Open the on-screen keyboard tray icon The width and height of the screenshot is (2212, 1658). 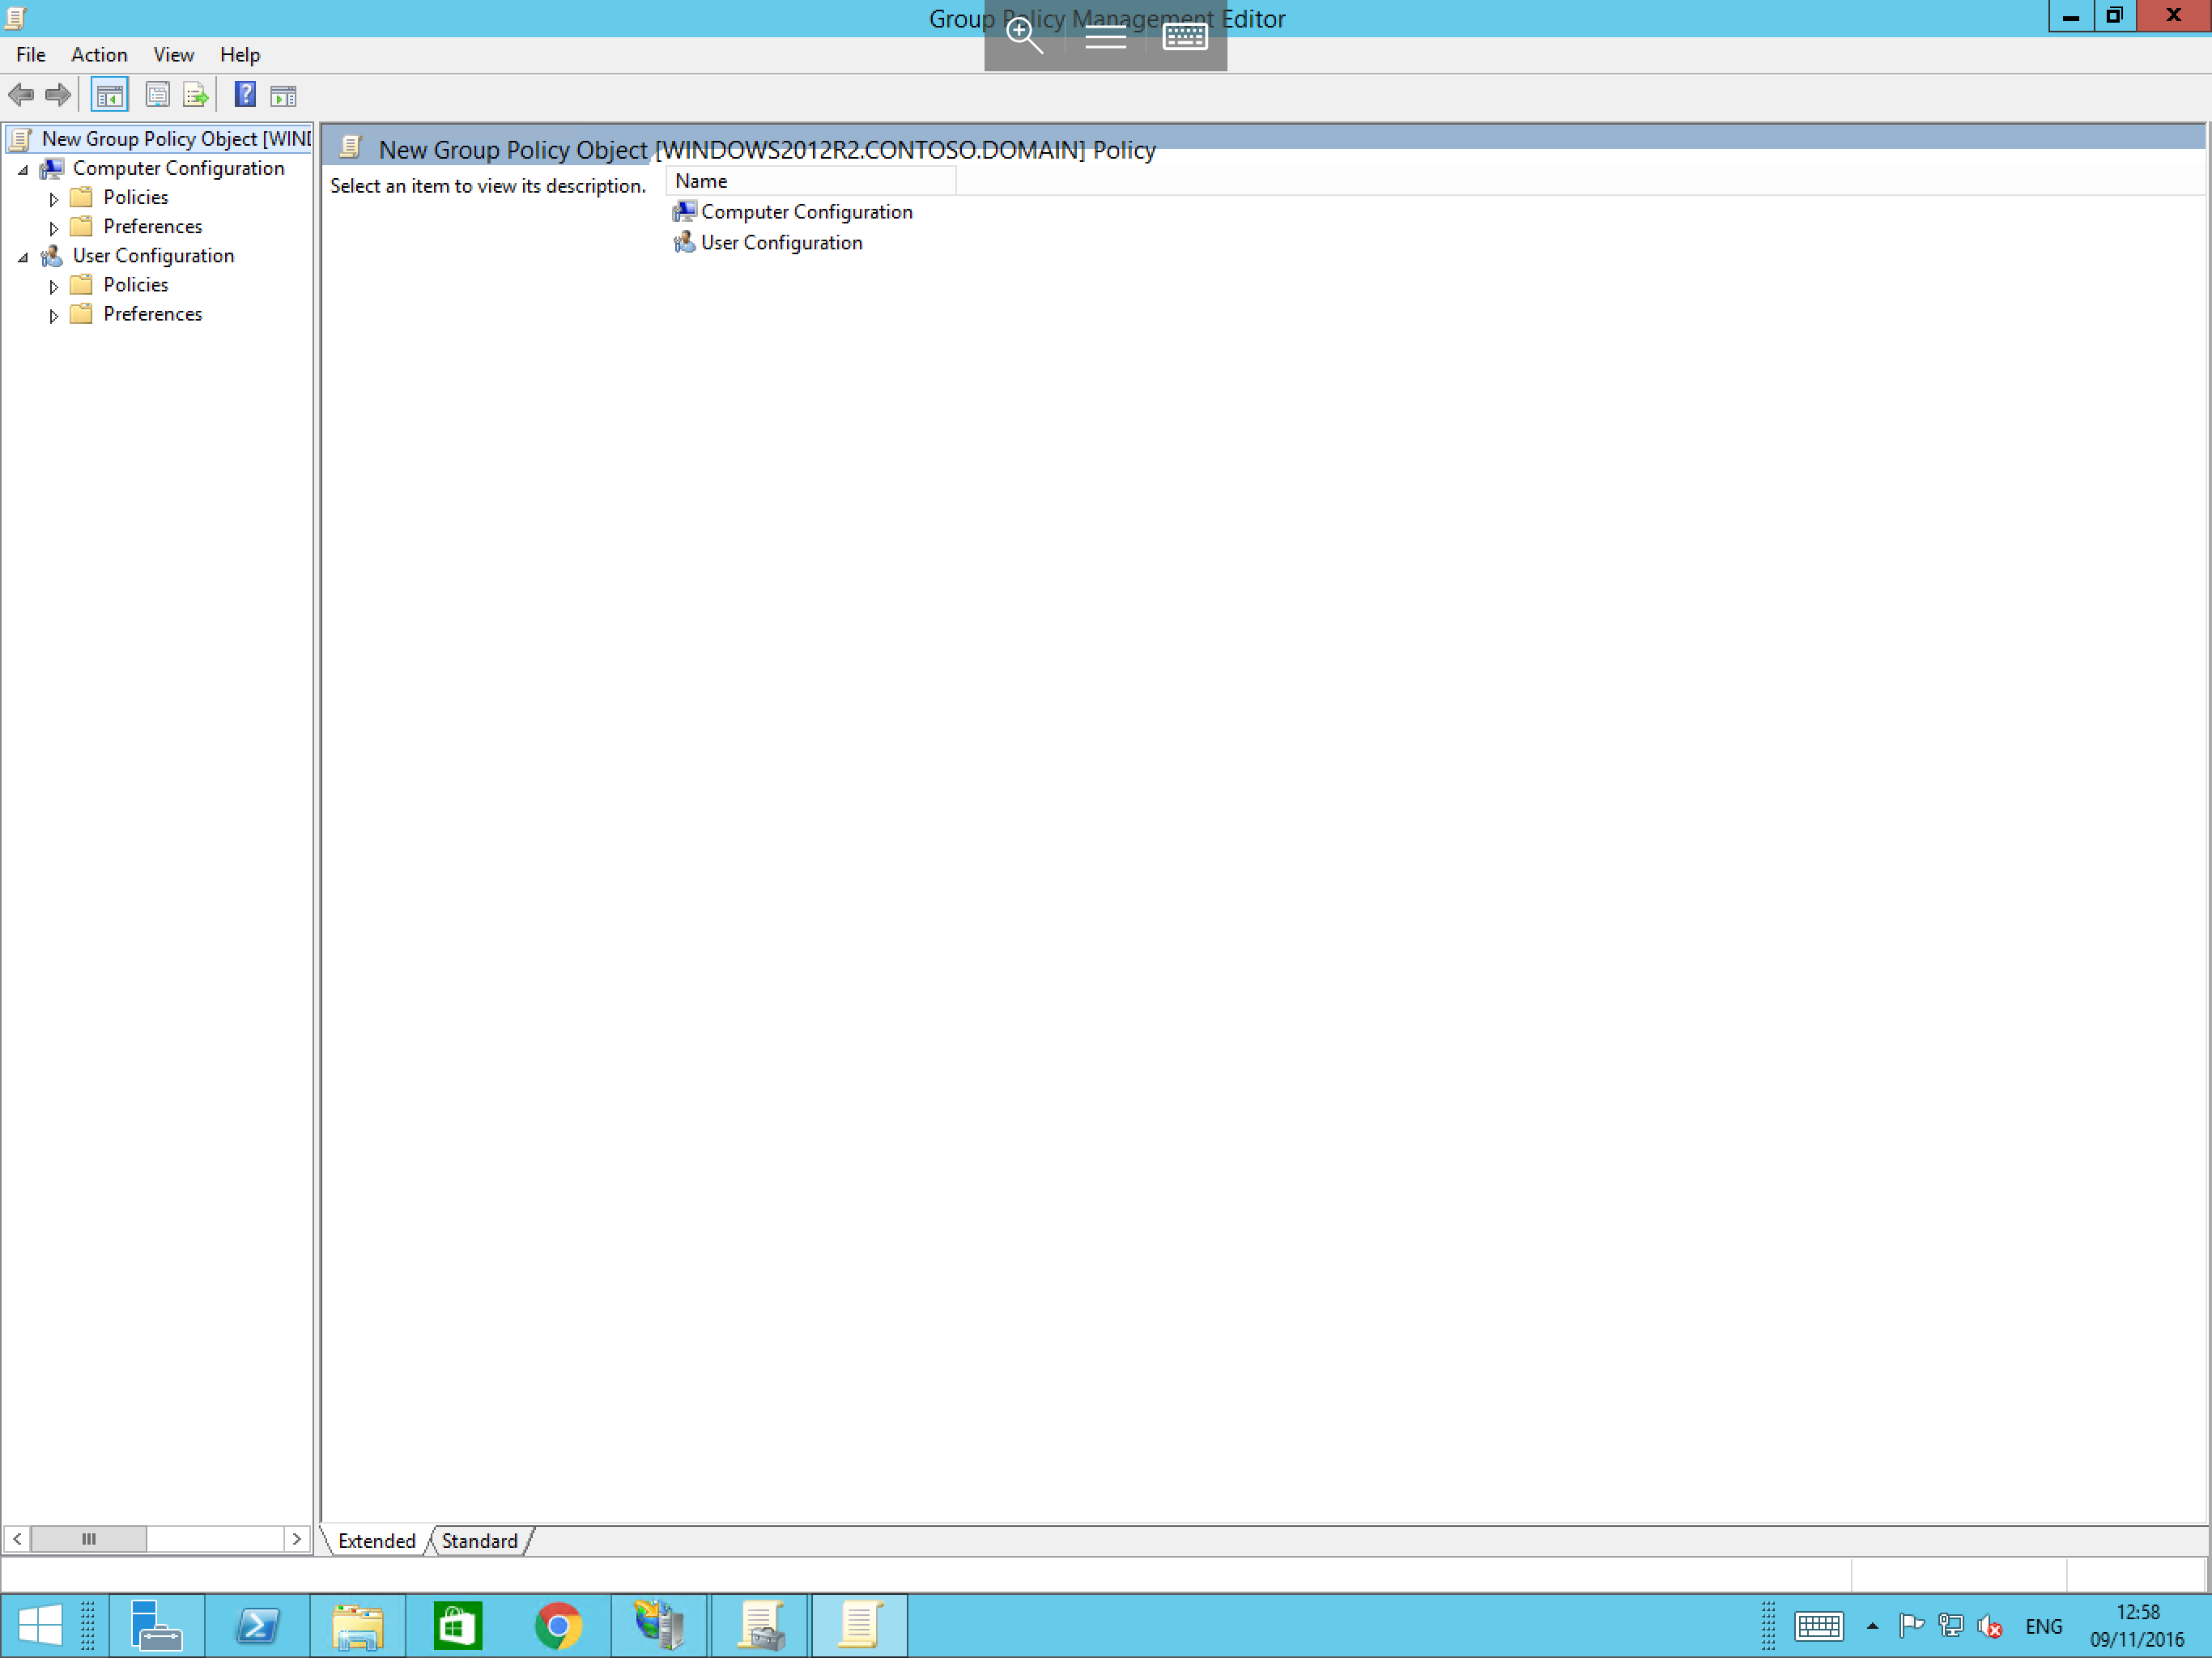click(1818, 1626)
